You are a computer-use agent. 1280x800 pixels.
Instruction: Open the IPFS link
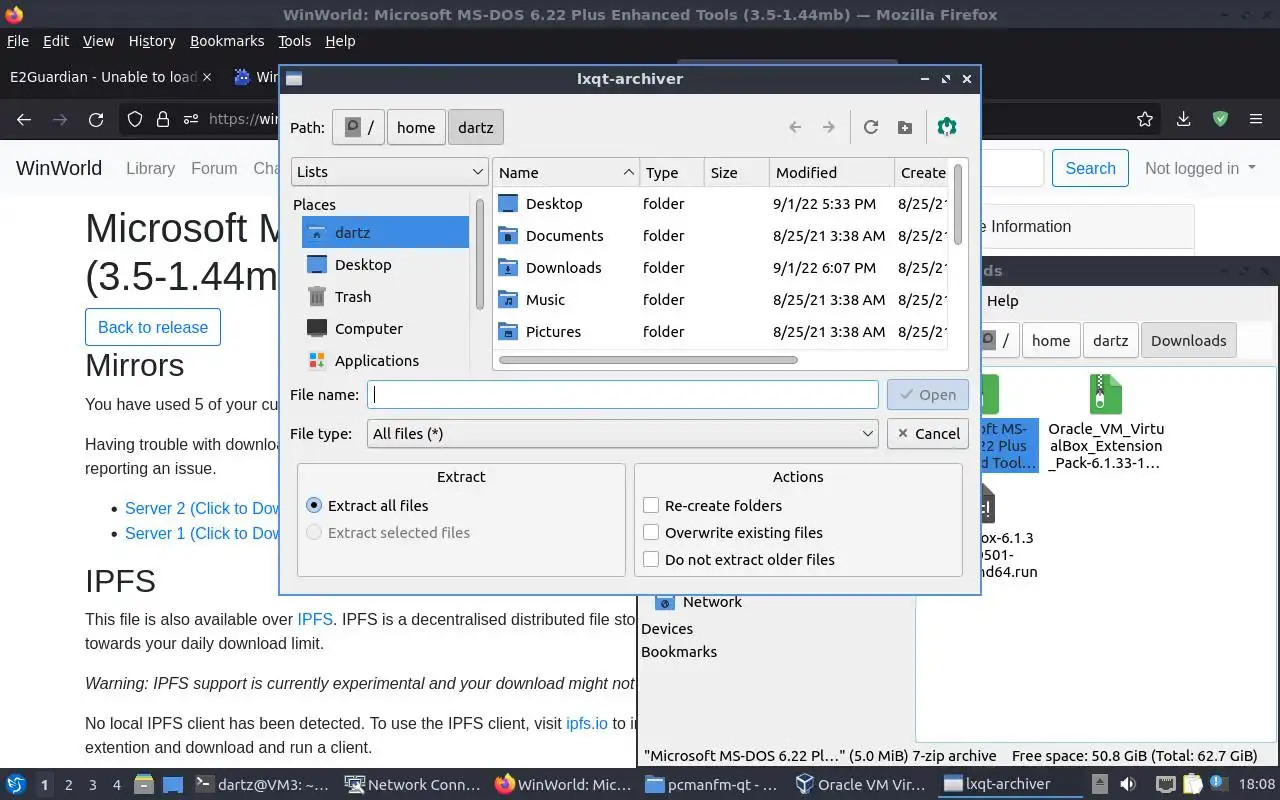[315, 619]
